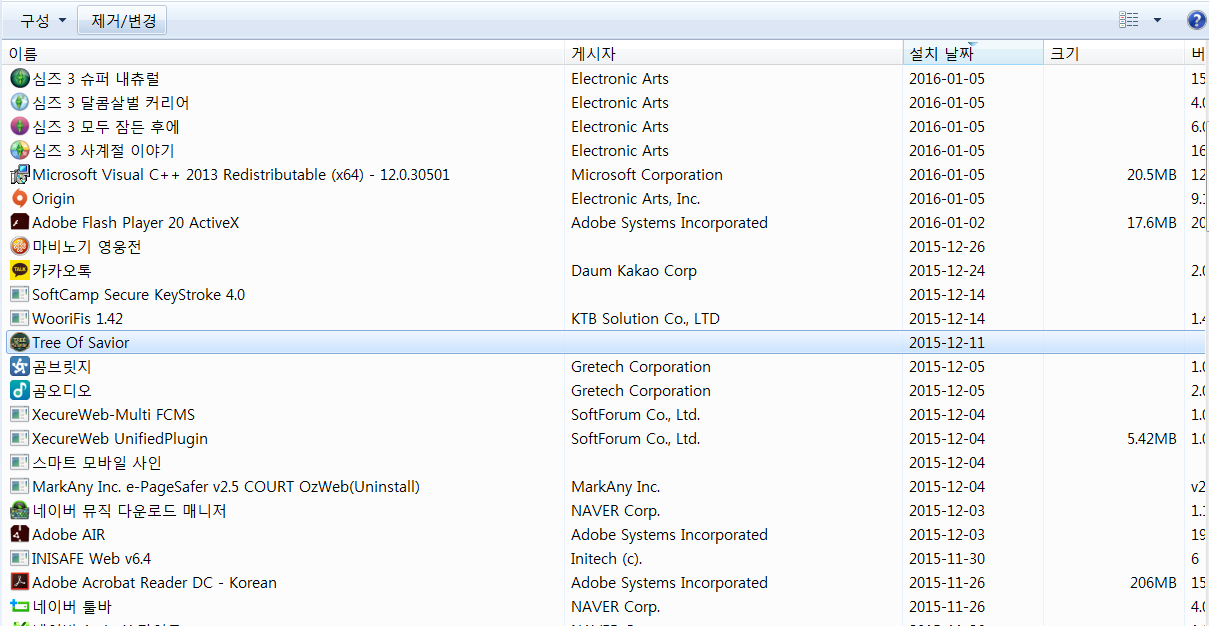Select the 2015-11-30 install date
This screenshot has height=626, width=1209.
point(947,558)
